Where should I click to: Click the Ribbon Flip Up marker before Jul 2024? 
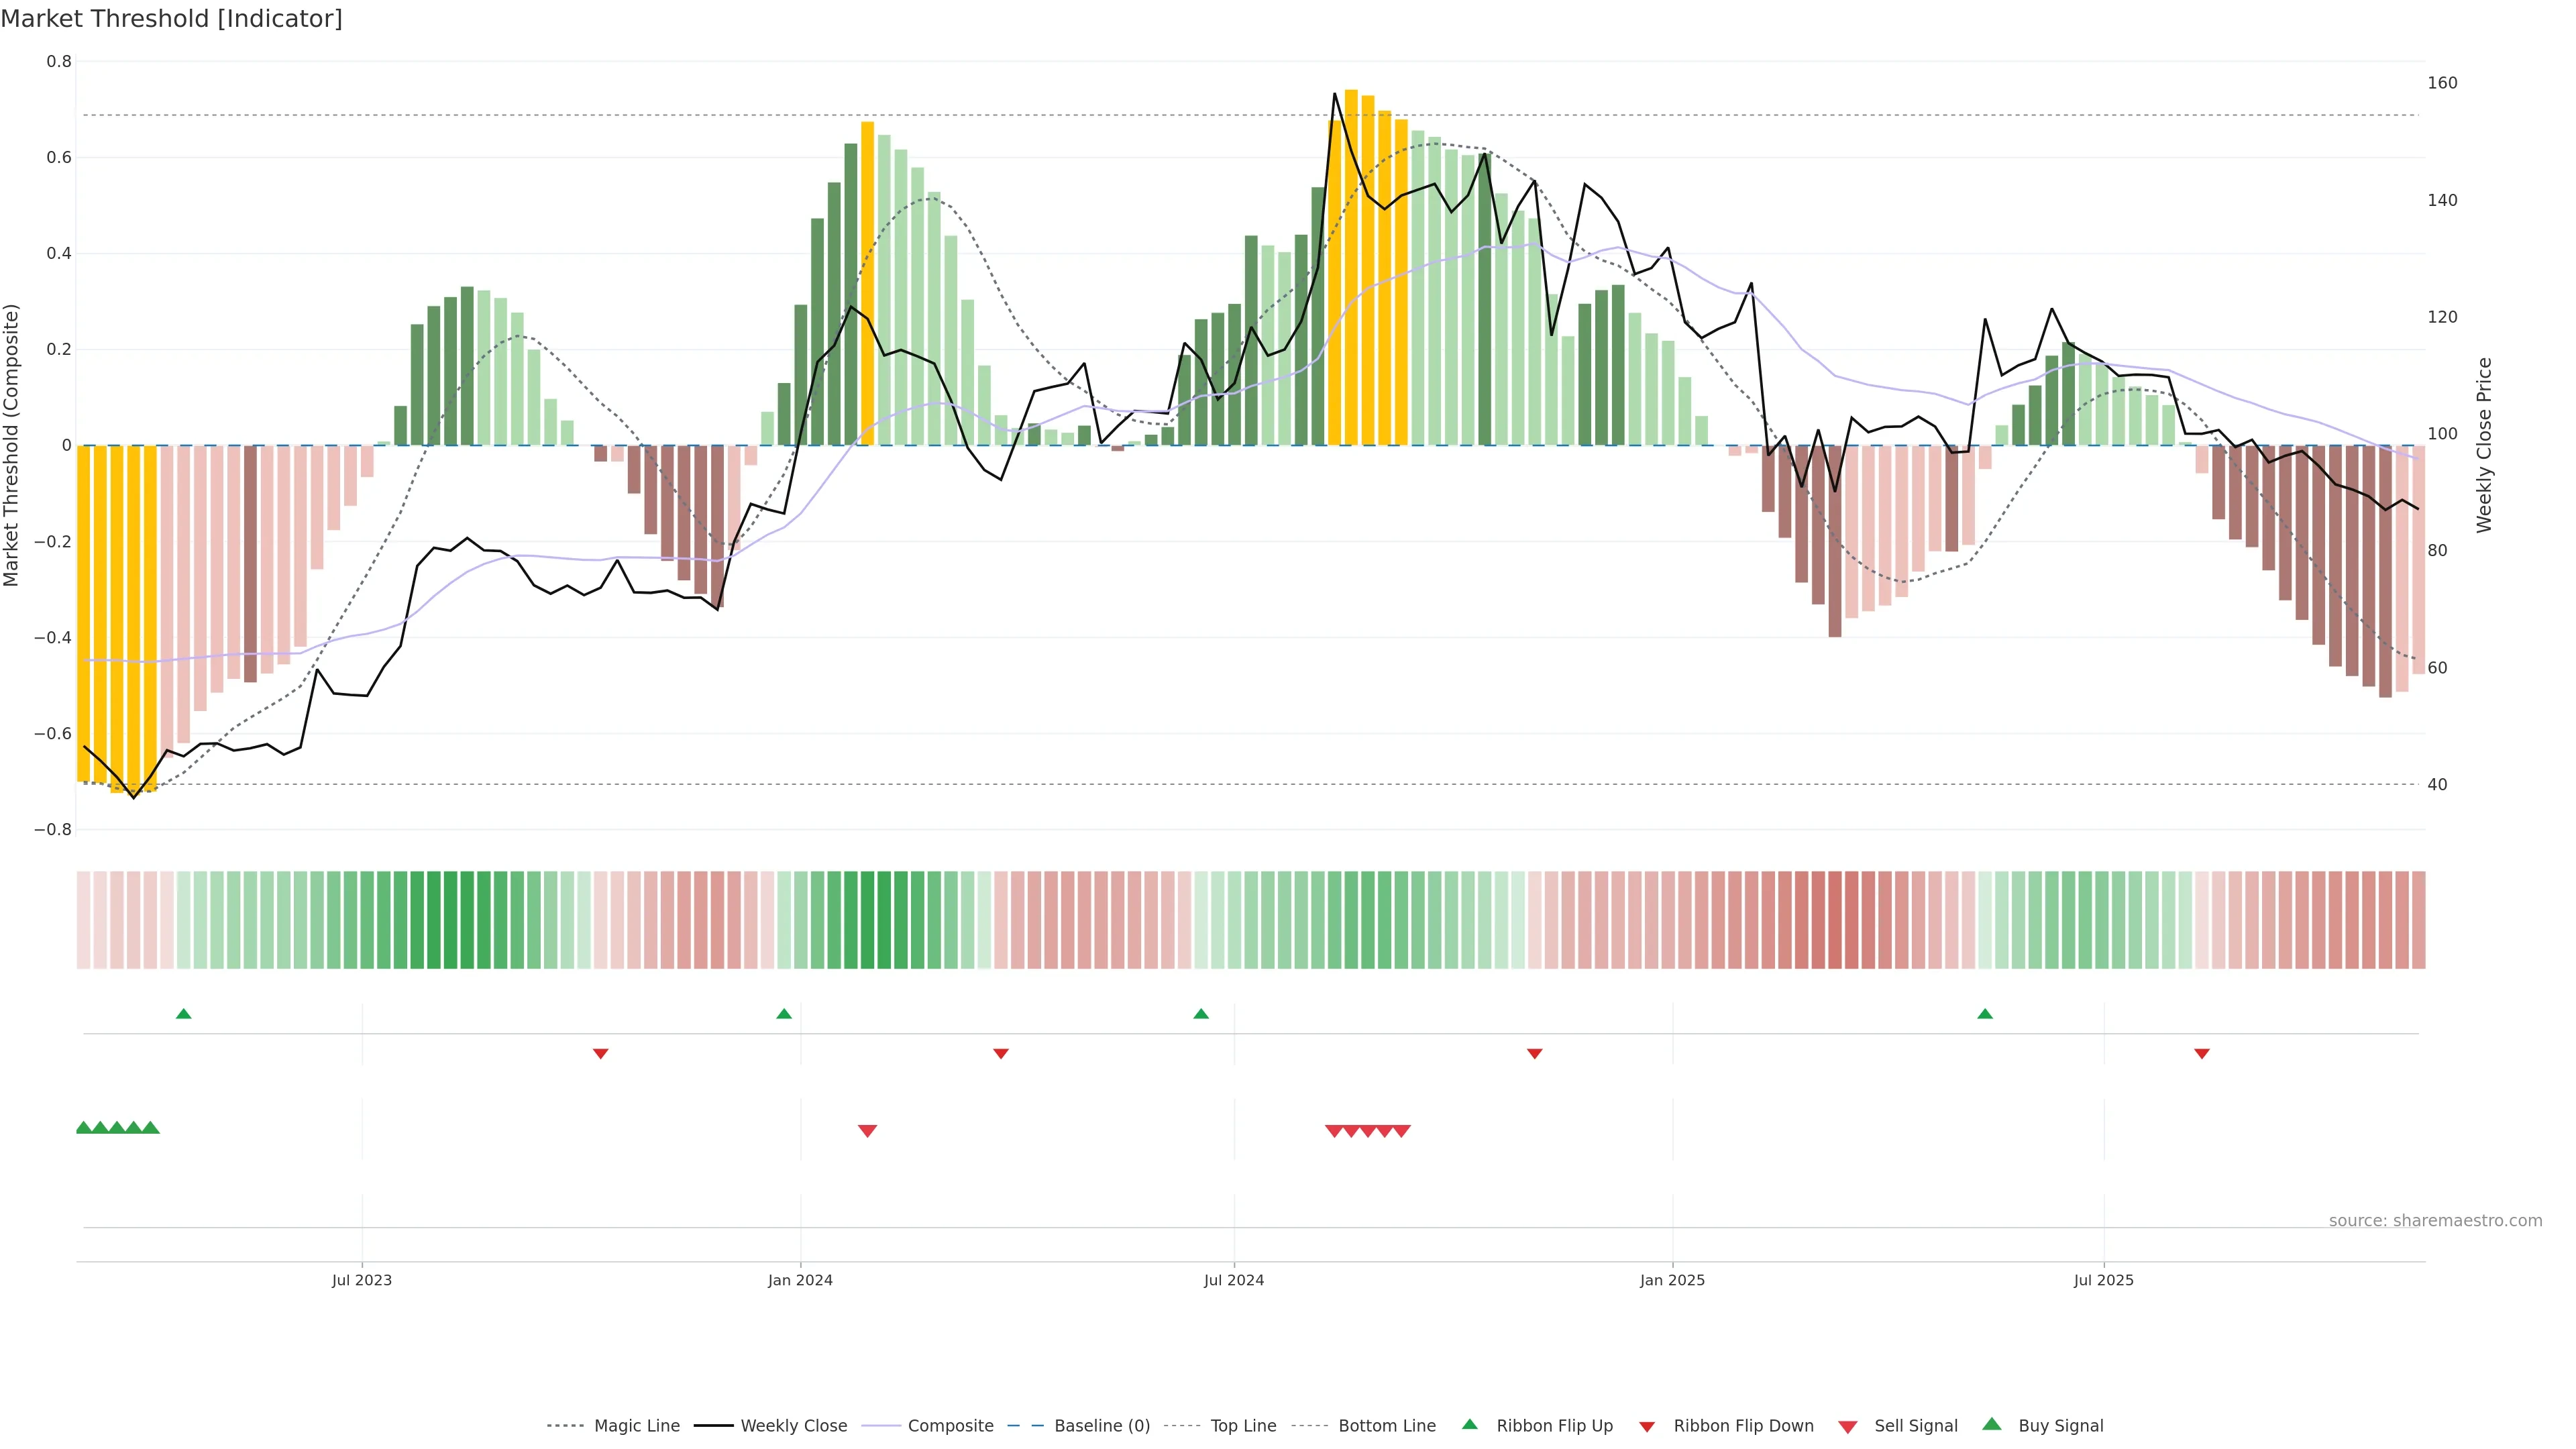[x=1201, y=1014]
